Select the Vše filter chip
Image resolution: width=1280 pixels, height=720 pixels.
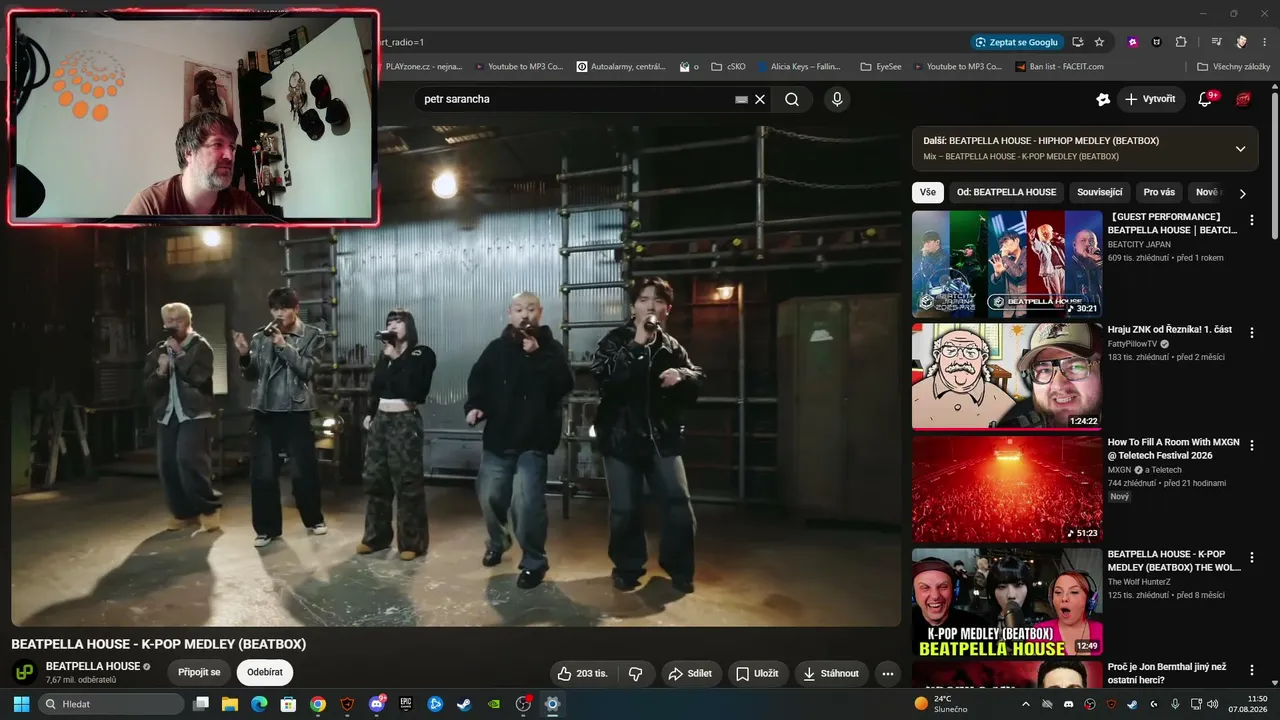[x=928, y=192]
